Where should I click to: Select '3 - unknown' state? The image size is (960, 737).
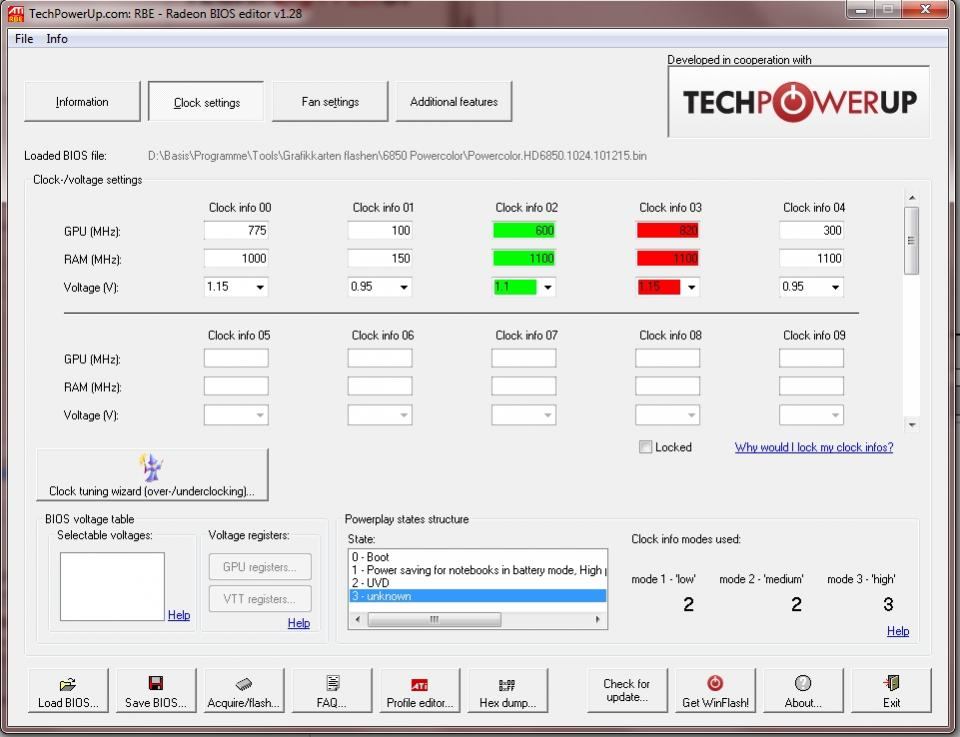coord(478,596)
